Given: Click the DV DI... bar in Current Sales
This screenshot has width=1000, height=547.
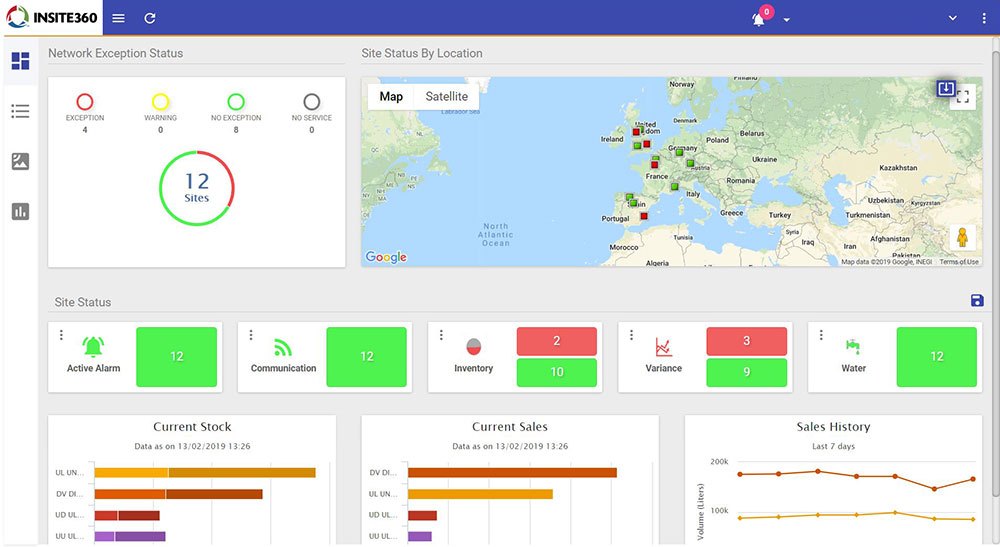Looking at the screenshot, I should point(512,472).
